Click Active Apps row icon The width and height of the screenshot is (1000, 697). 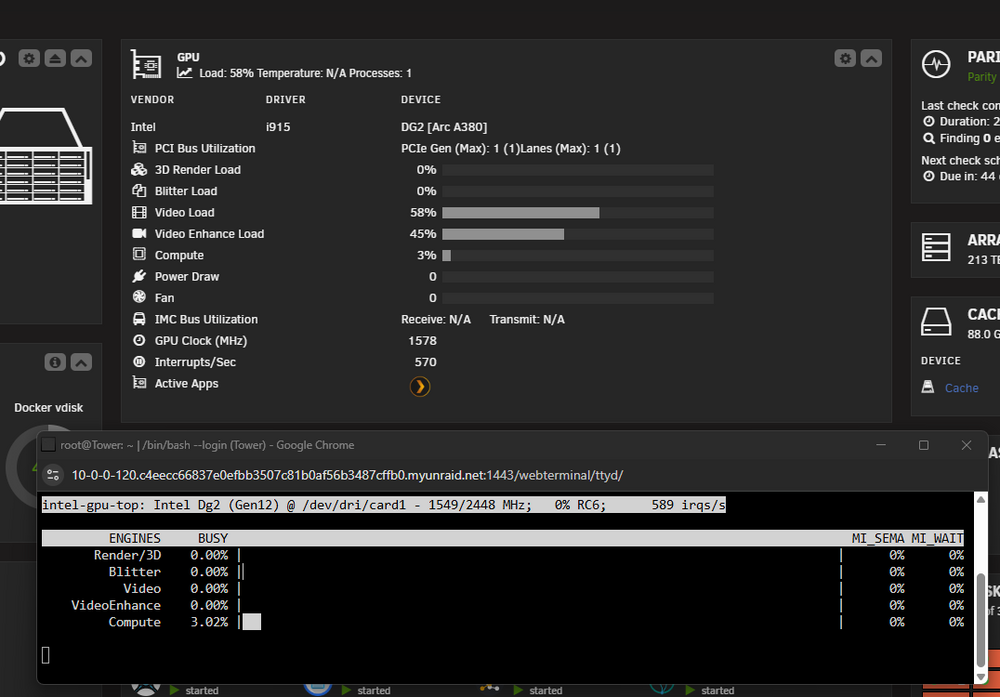(x=139, y=383)
